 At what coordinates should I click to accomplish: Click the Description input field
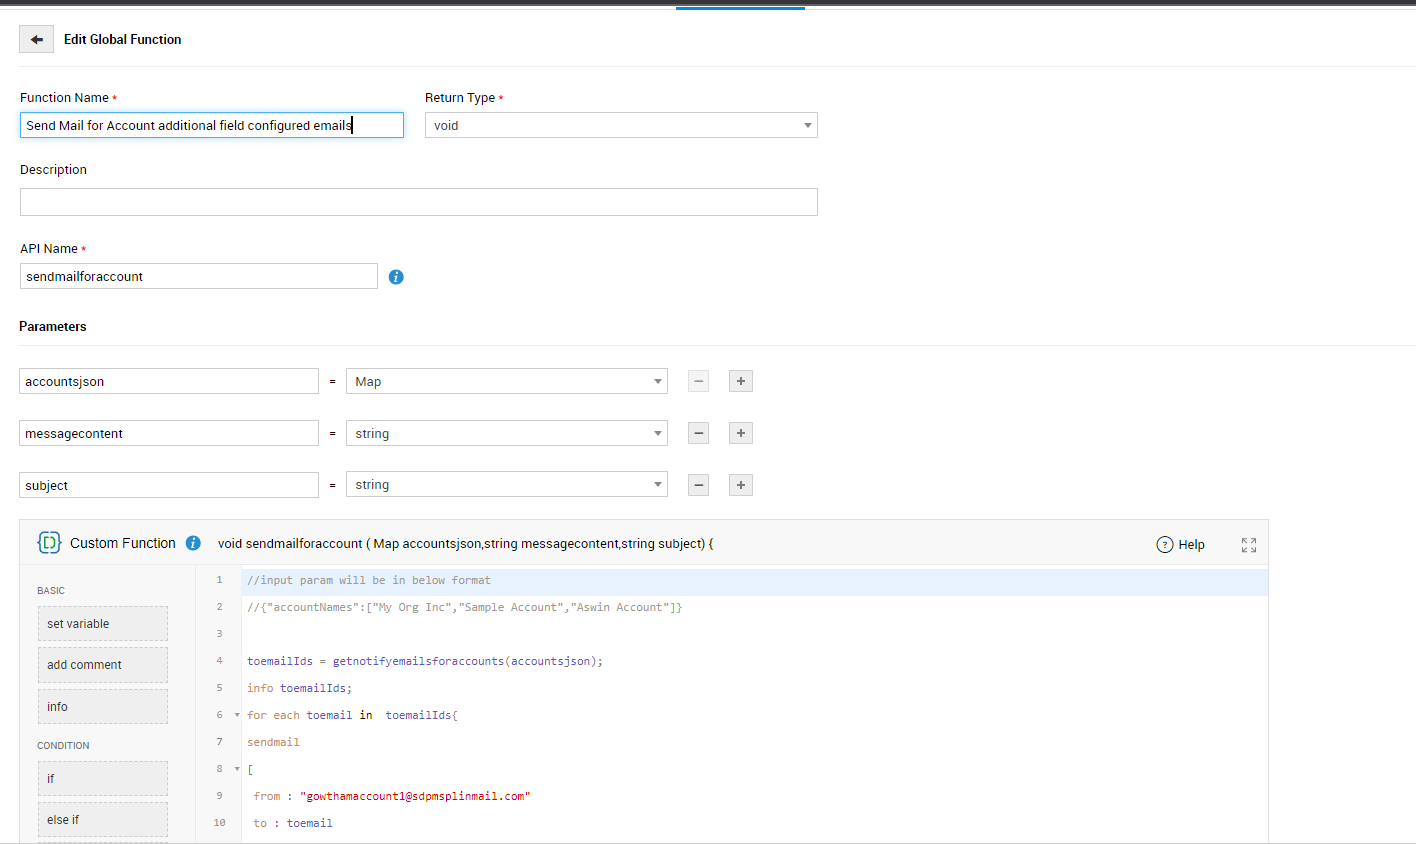click(x=418, y=202)
